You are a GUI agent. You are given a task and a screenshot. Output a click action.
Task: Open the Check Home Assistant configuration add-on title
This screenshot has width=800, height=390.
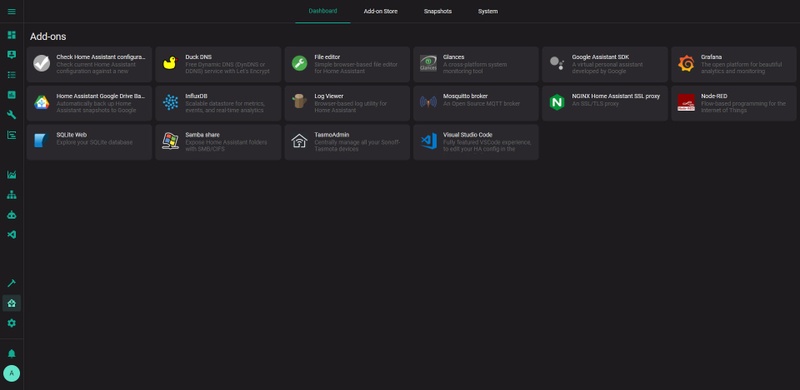pyautogui.click(x=101, y=57)
